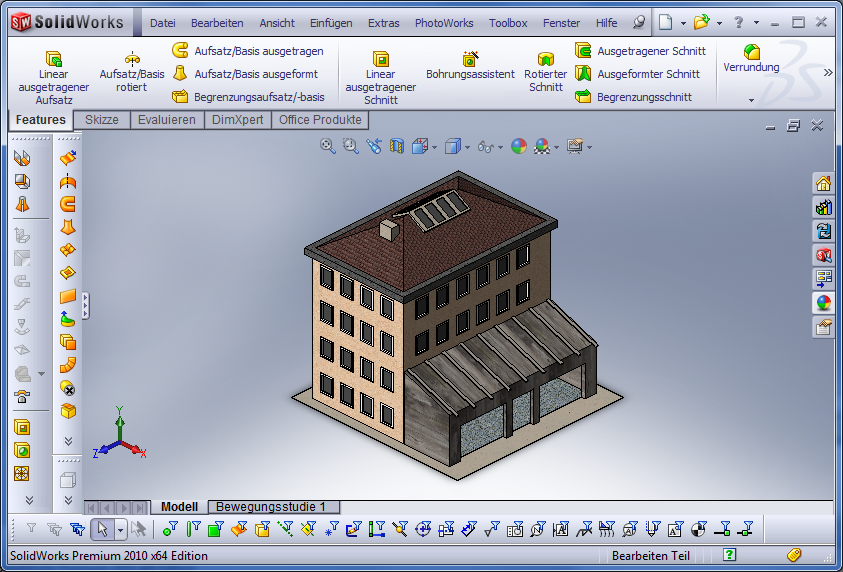Switch to the Skizze tab
This screenshot has height=572, width=843.
tap(101, 120)
